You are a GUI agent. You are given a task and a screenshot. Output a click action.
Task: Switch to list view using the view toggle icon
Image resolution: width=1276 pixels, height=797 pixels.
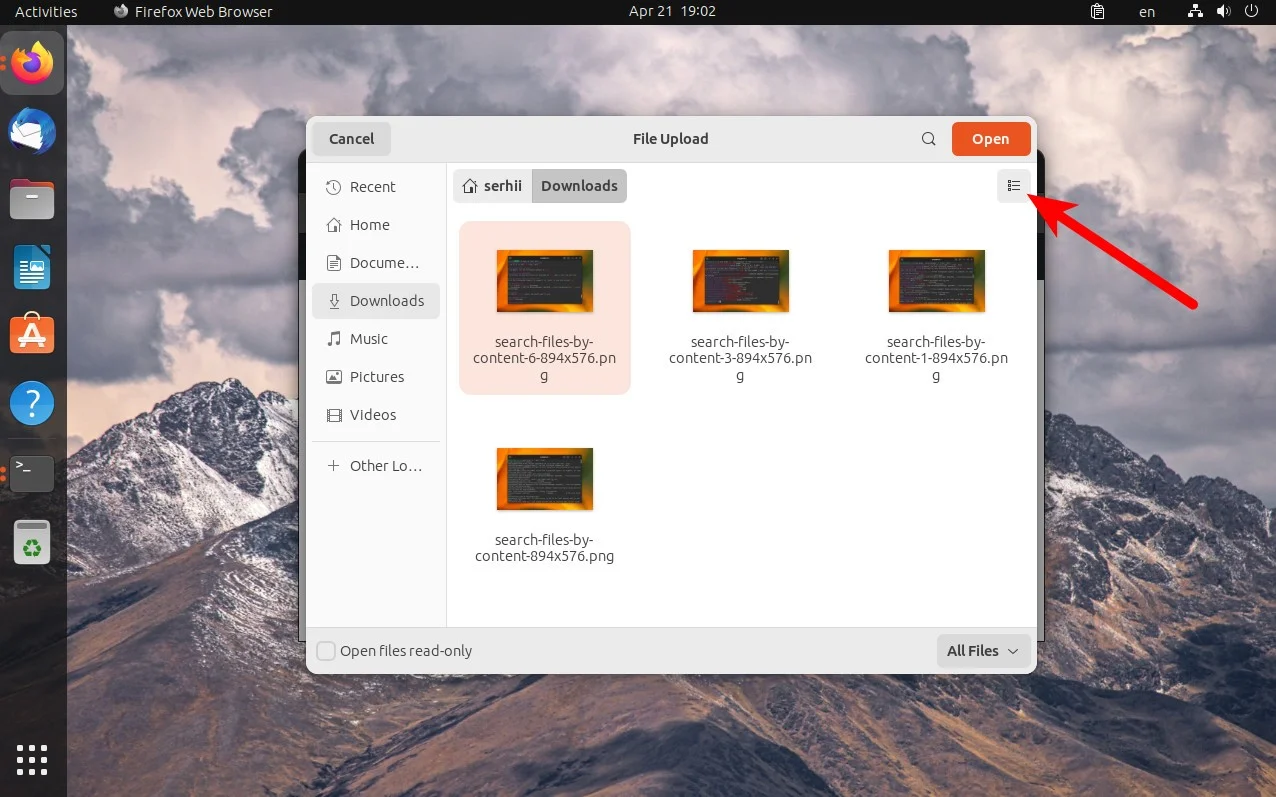1013,186
